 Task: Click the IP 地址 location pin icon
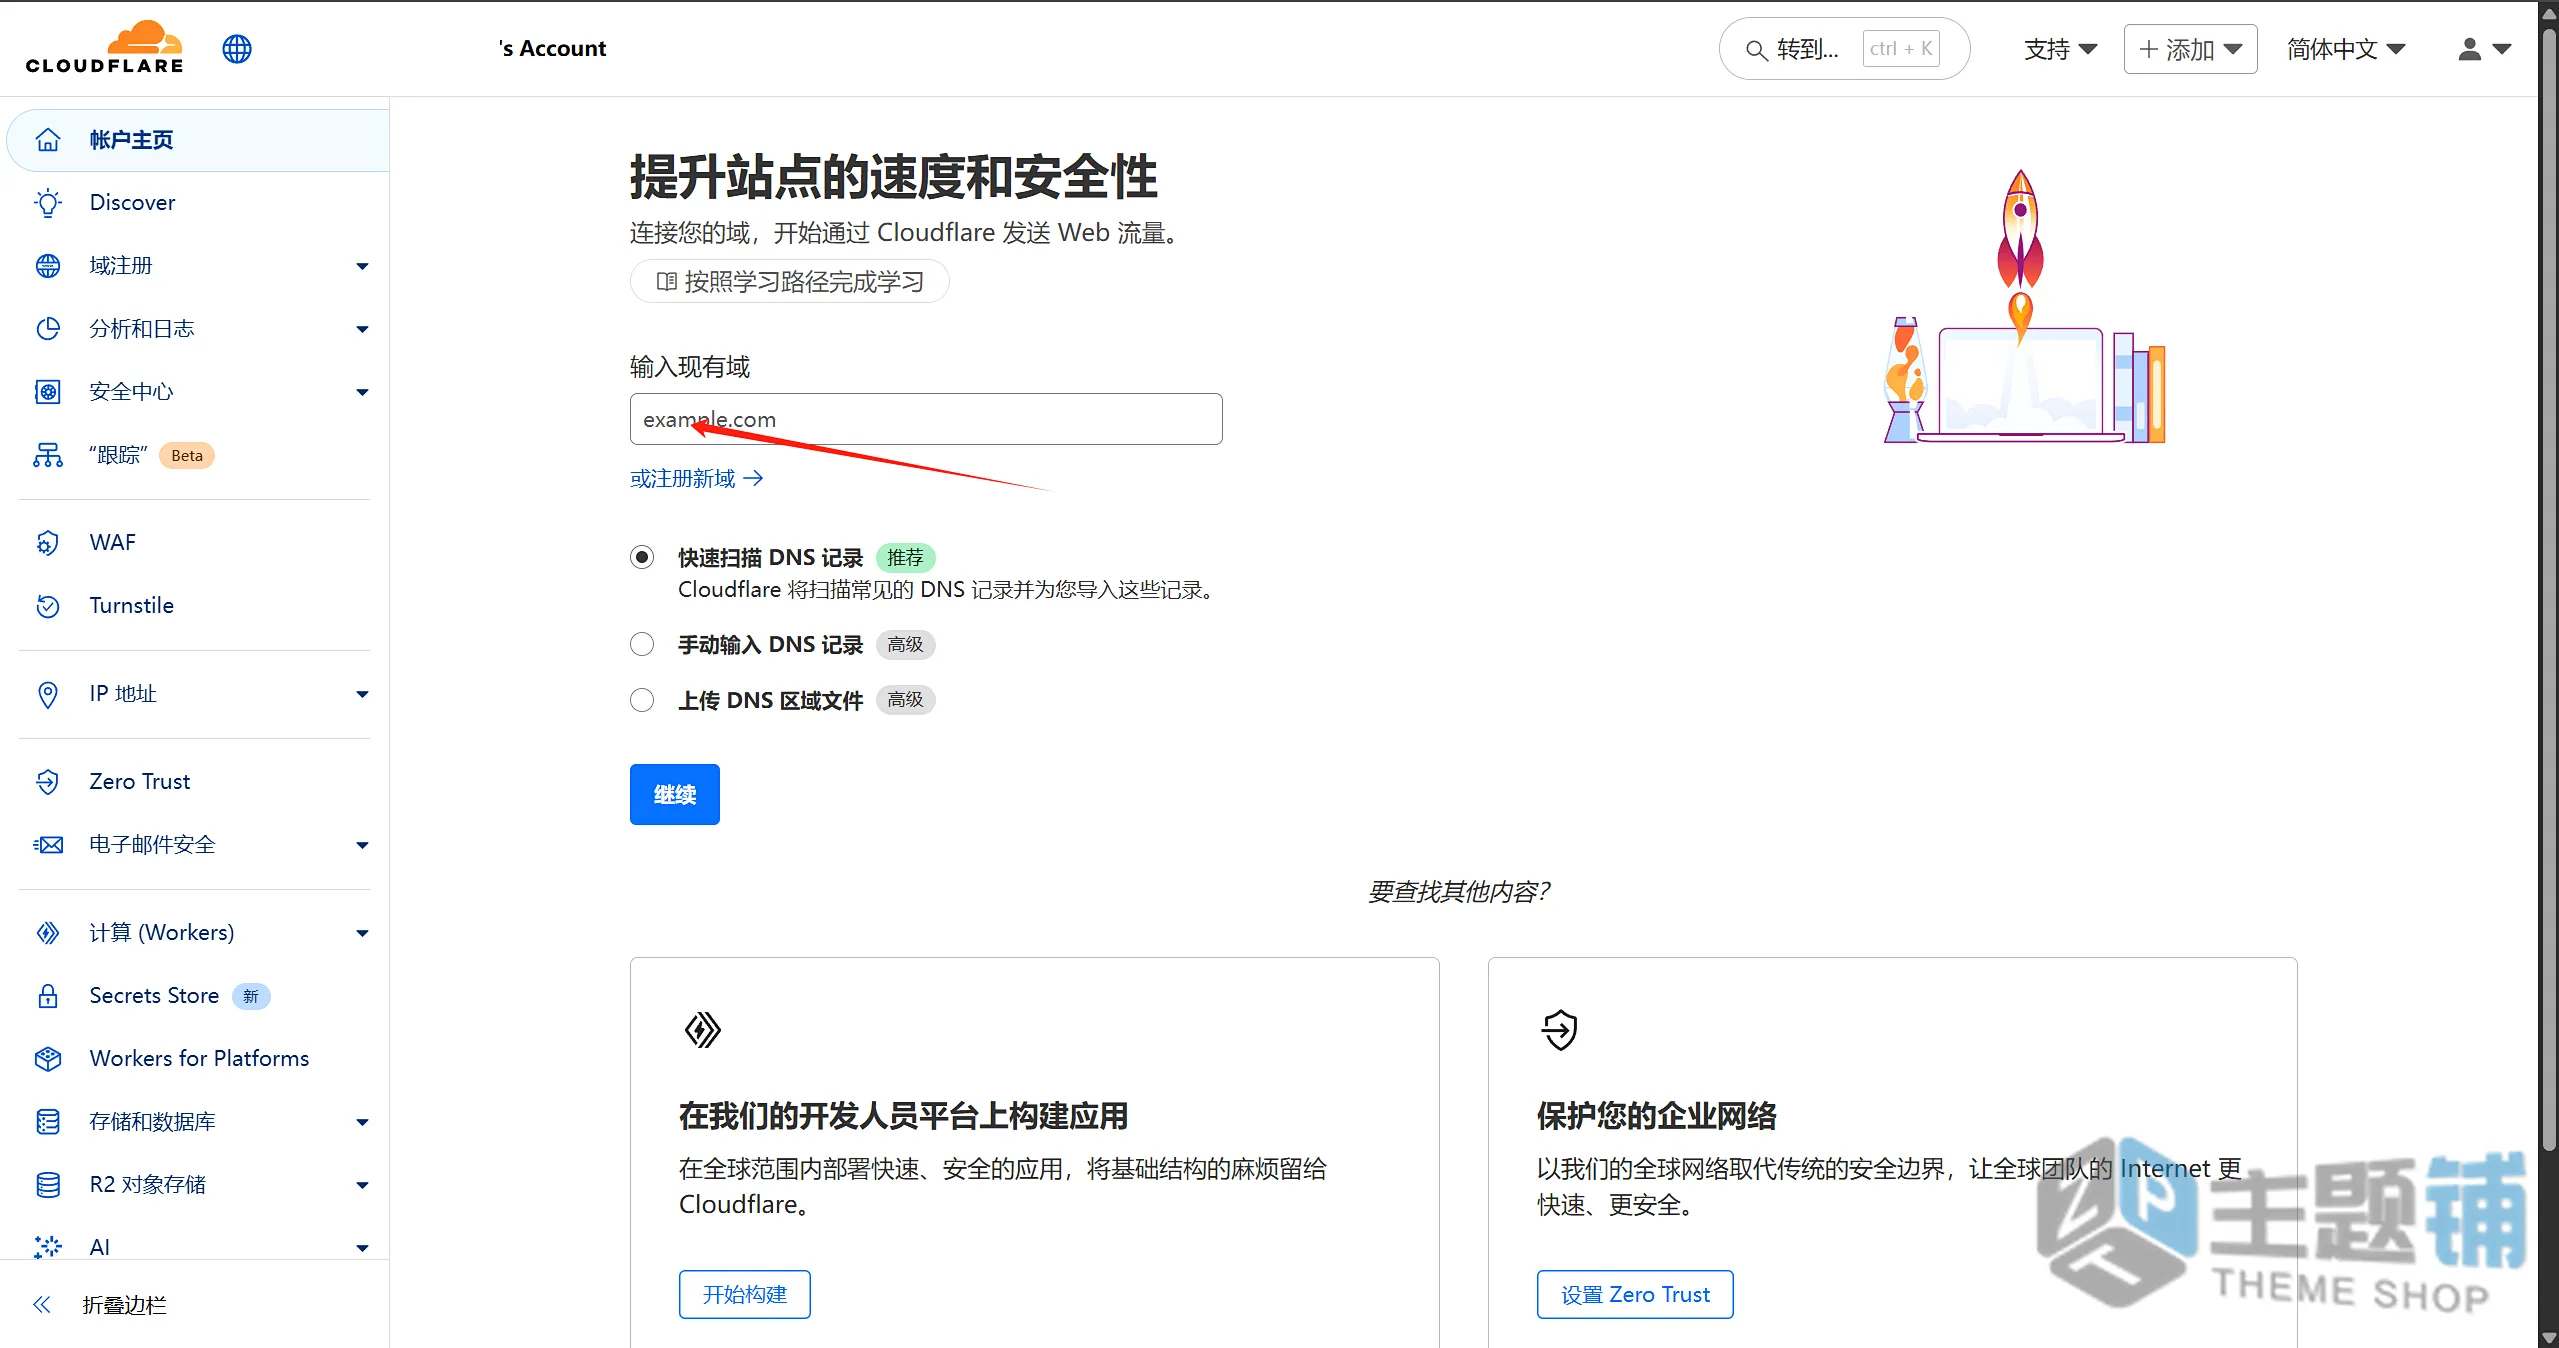(x=48, y=694)
